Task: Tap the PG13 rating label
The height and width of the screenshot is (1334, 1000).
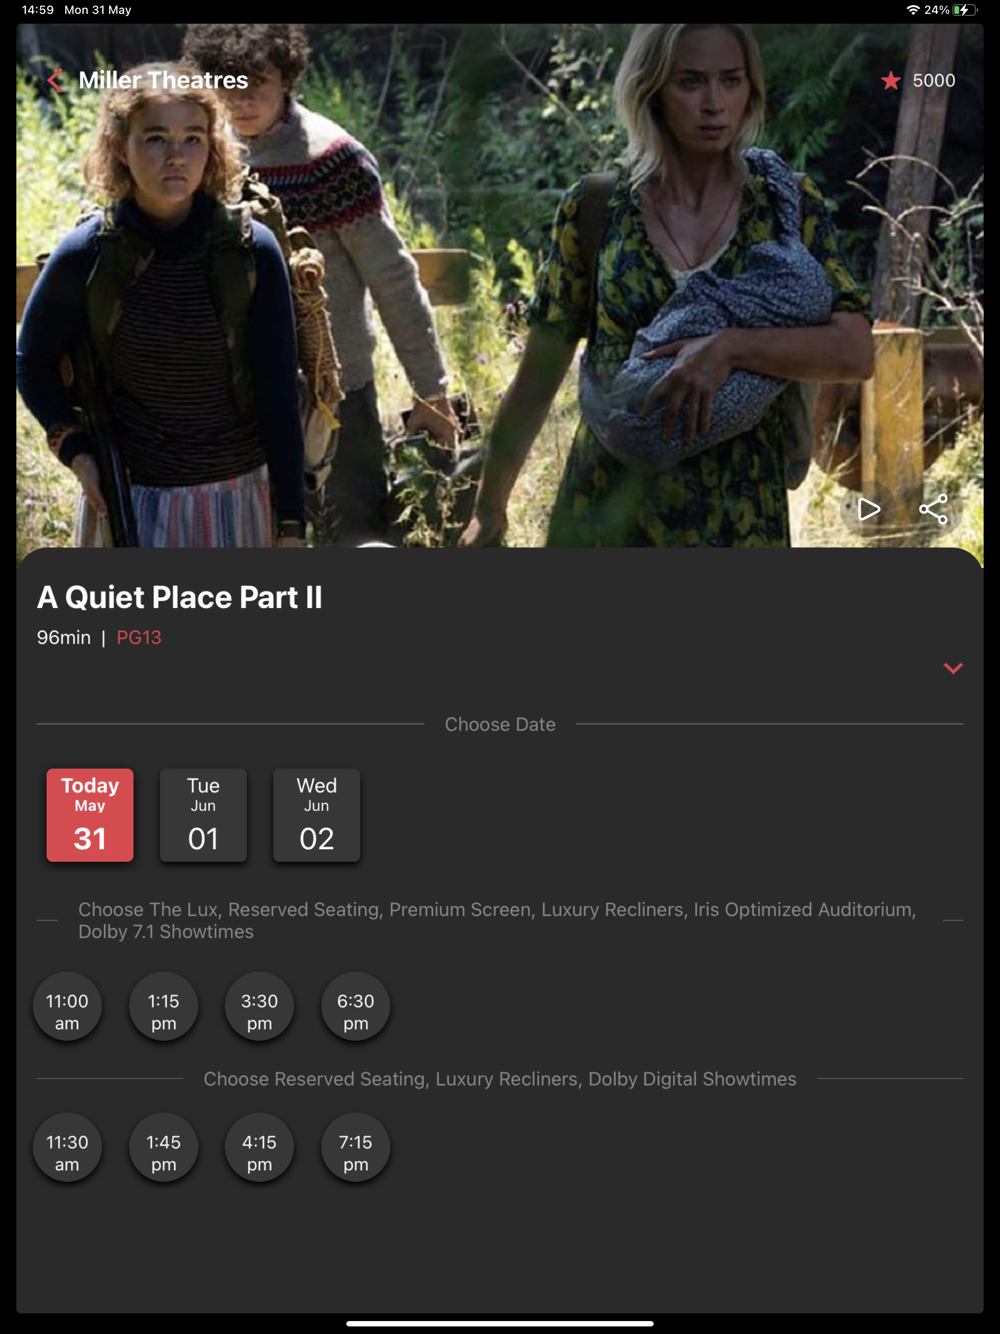Action: (139, 637)
